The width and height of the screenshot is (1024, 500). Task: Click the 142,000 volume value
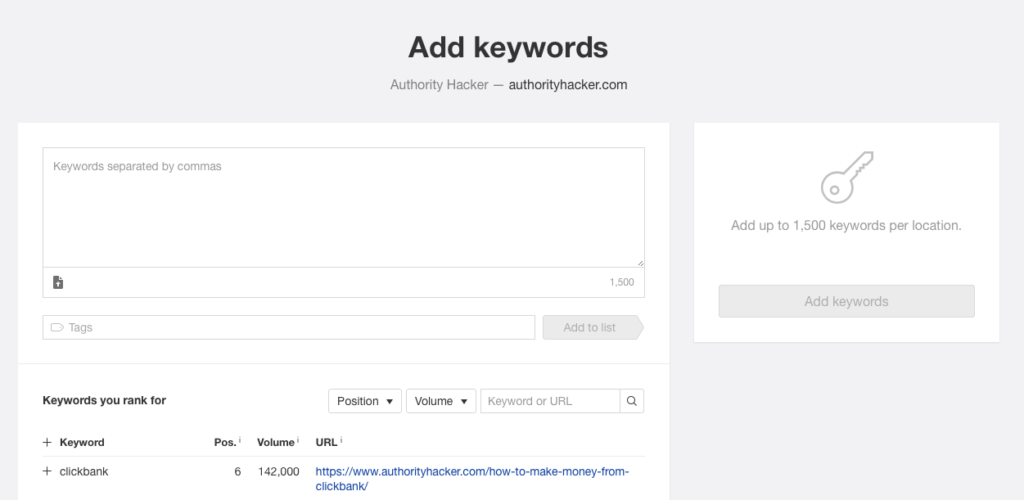tap(279, 471)
